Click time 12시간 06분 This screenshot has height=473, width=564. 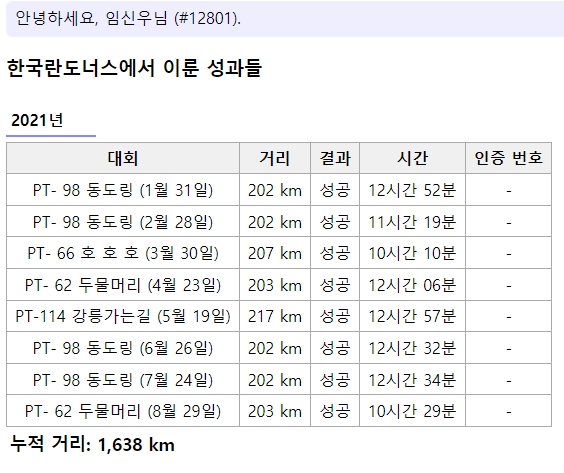coord(412,285)
